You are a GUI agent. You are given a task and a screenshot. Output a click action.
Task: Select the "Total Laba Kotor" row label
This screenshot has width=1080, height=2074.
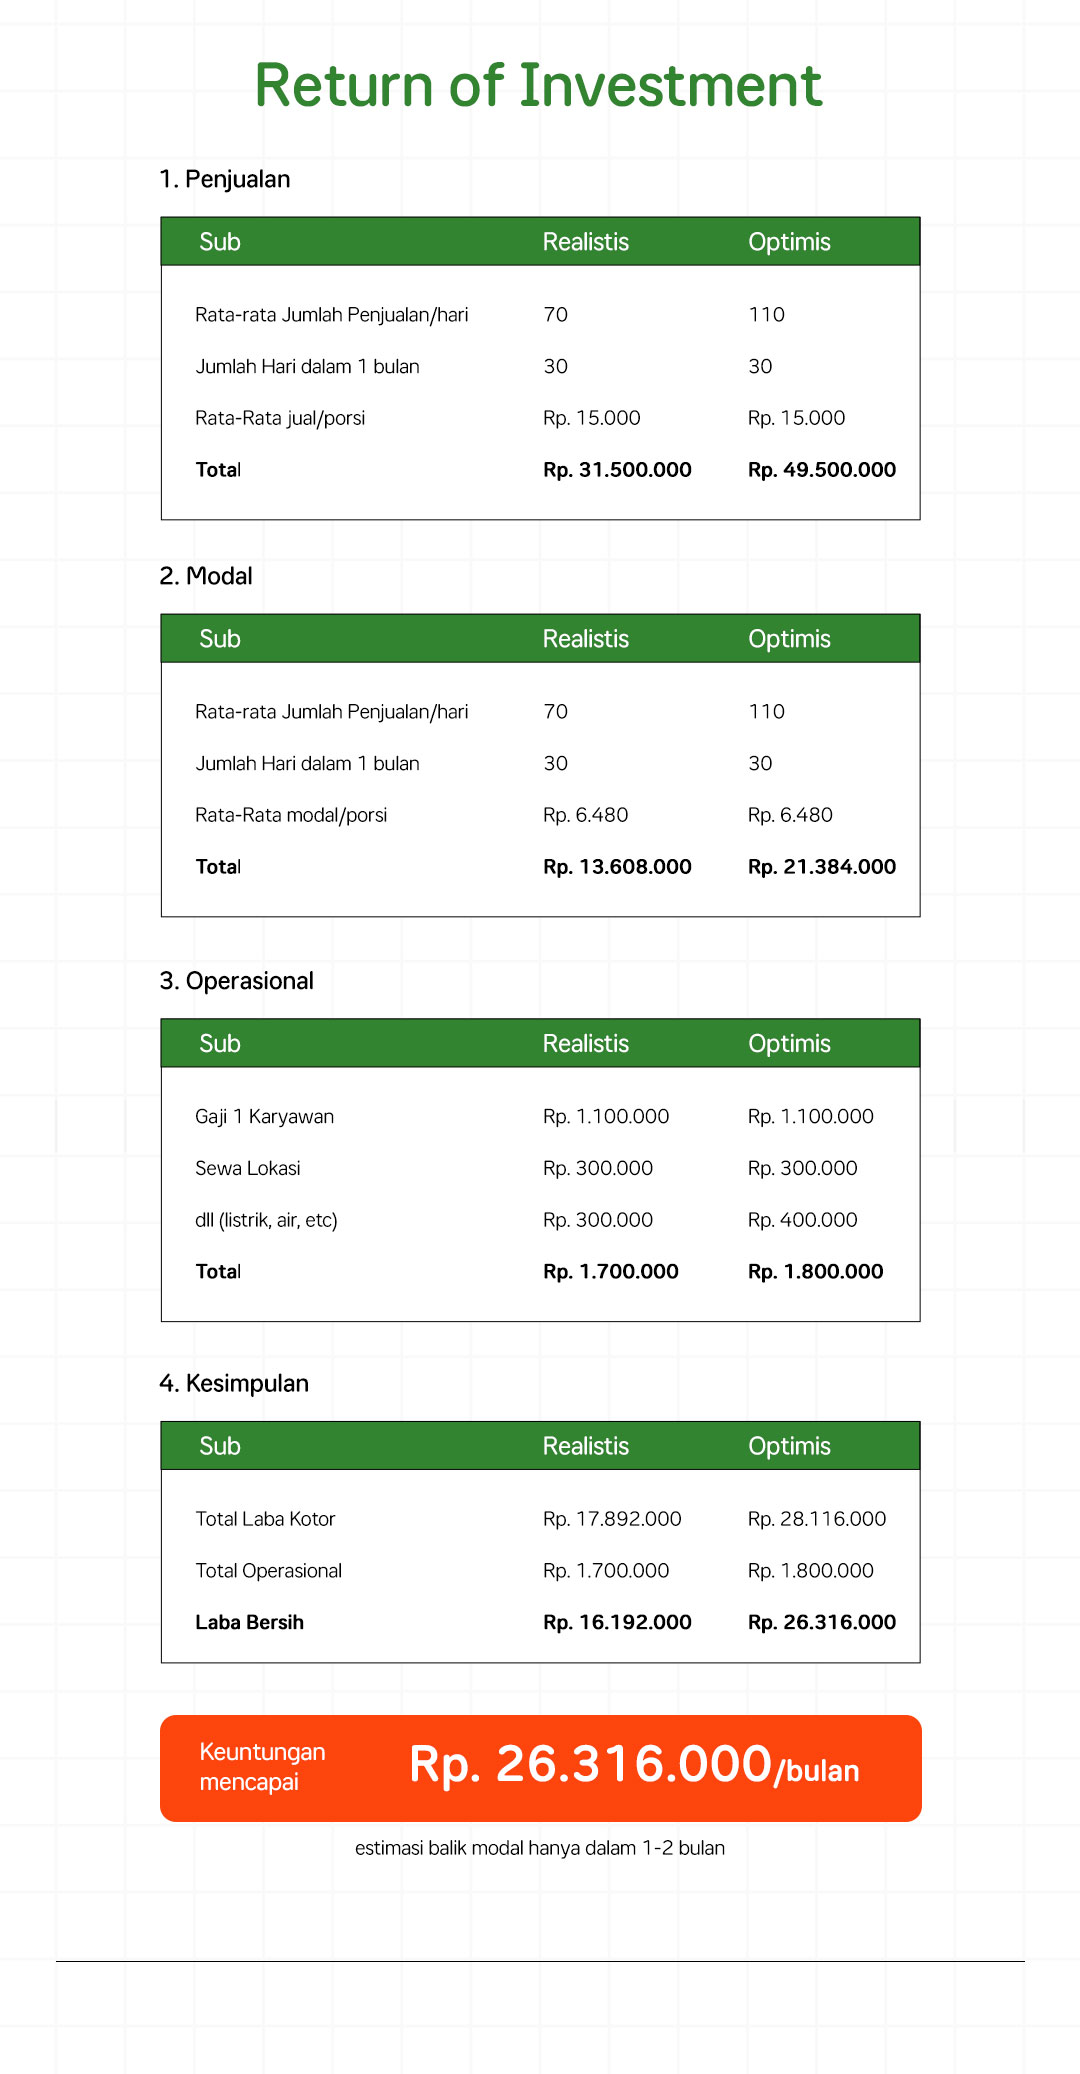(x=265, y=1520)
